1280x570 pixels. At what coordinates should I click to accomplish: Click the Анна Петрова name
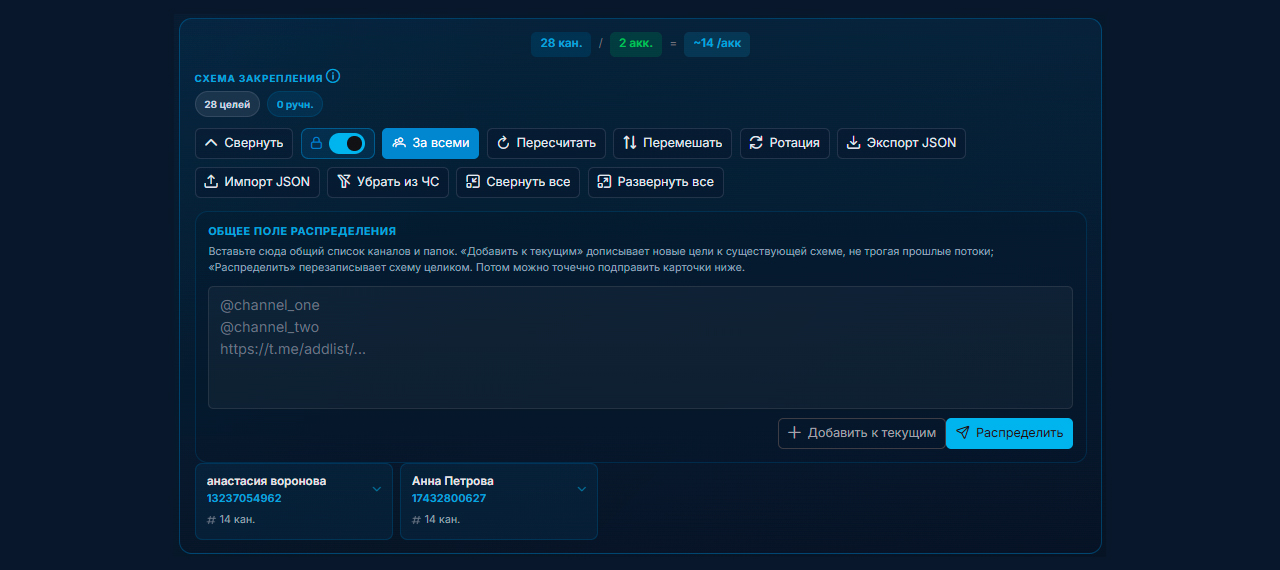(x=452, y=481)
